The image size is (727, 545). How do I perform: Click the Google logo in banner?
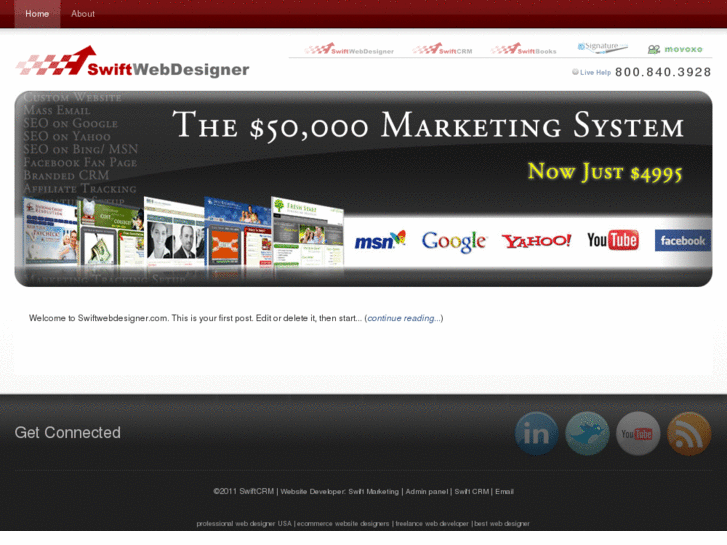coord(454,241)
